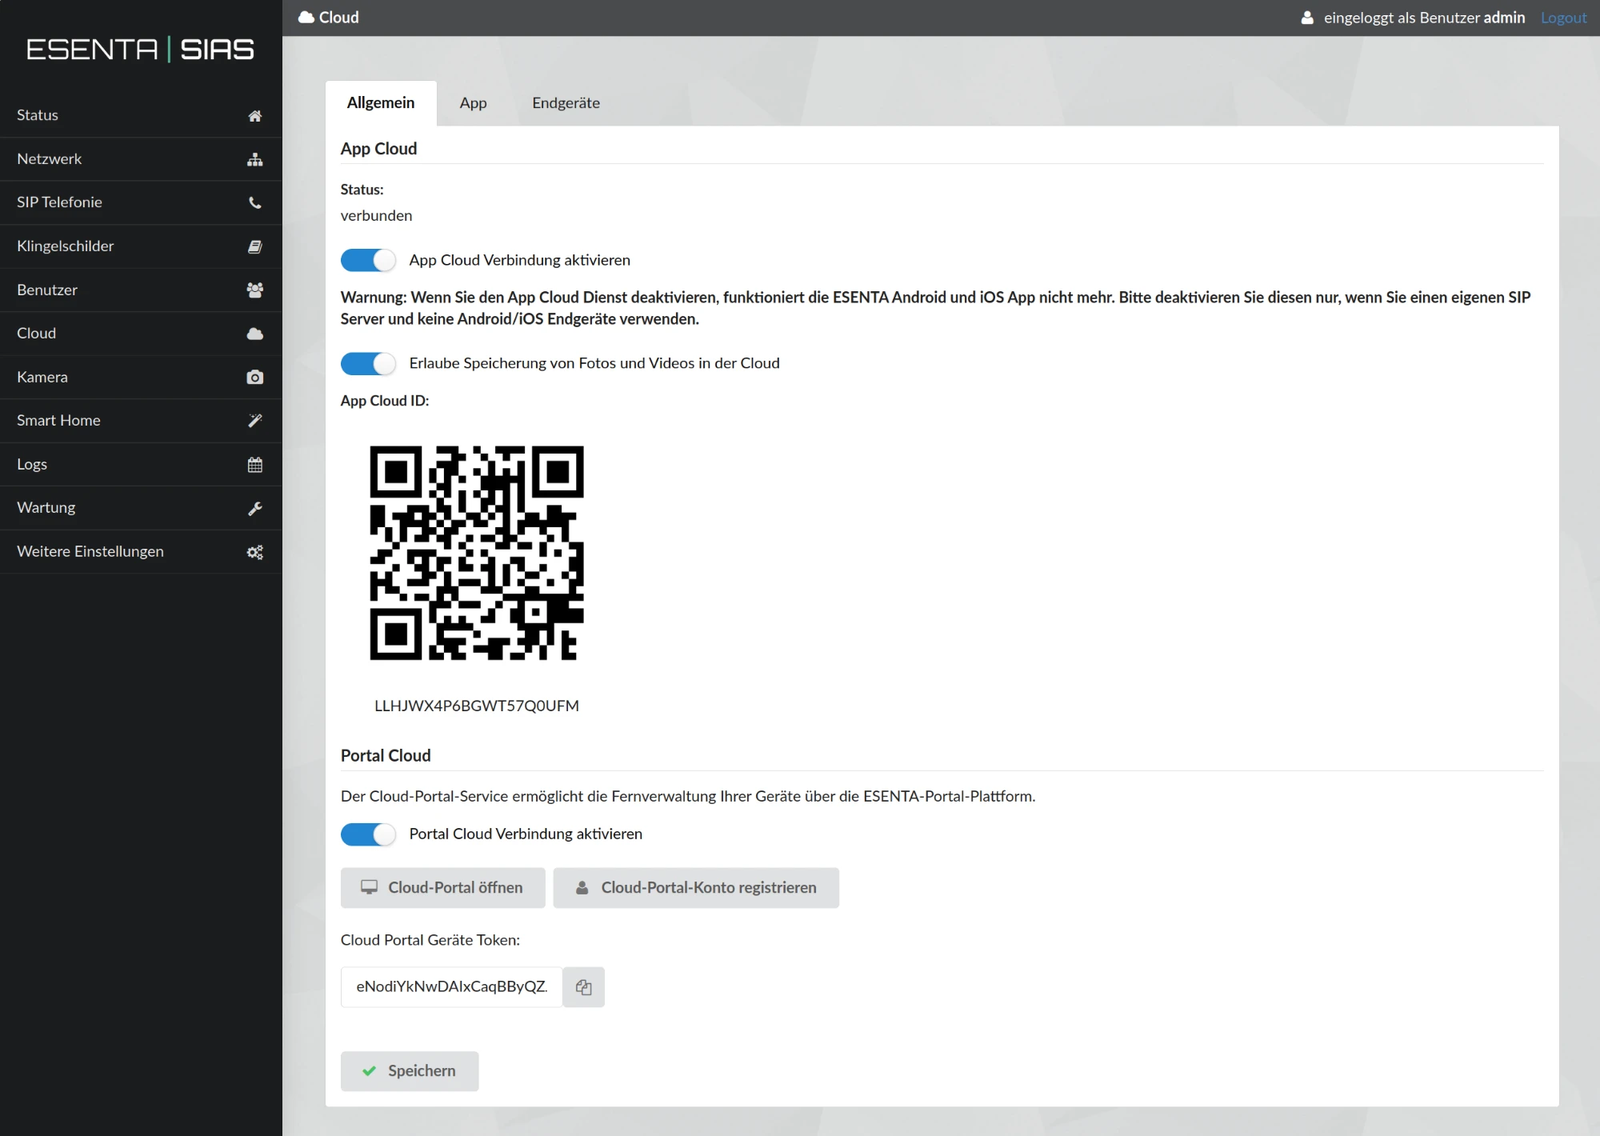Open the Smart Home menu entry
Image resolution: width=1600 pixels, height=1136 pixels.
pos(141,421)
